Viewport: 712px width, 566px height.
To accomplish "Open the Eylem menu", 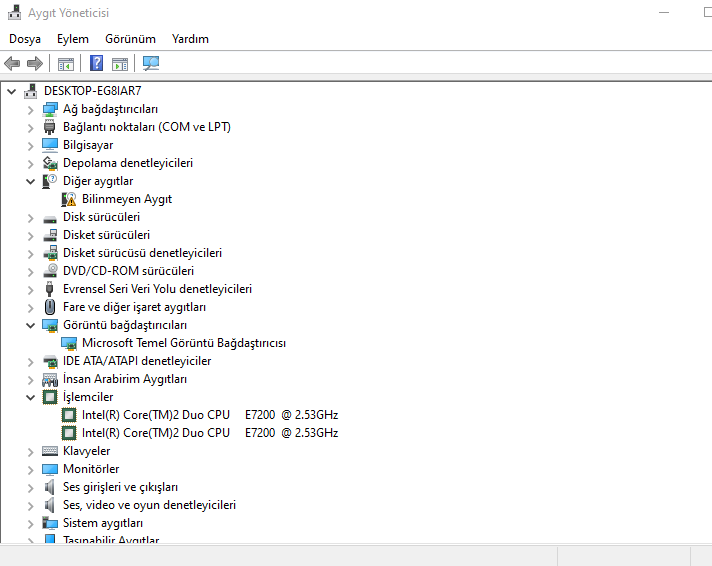I will [73, 39].
